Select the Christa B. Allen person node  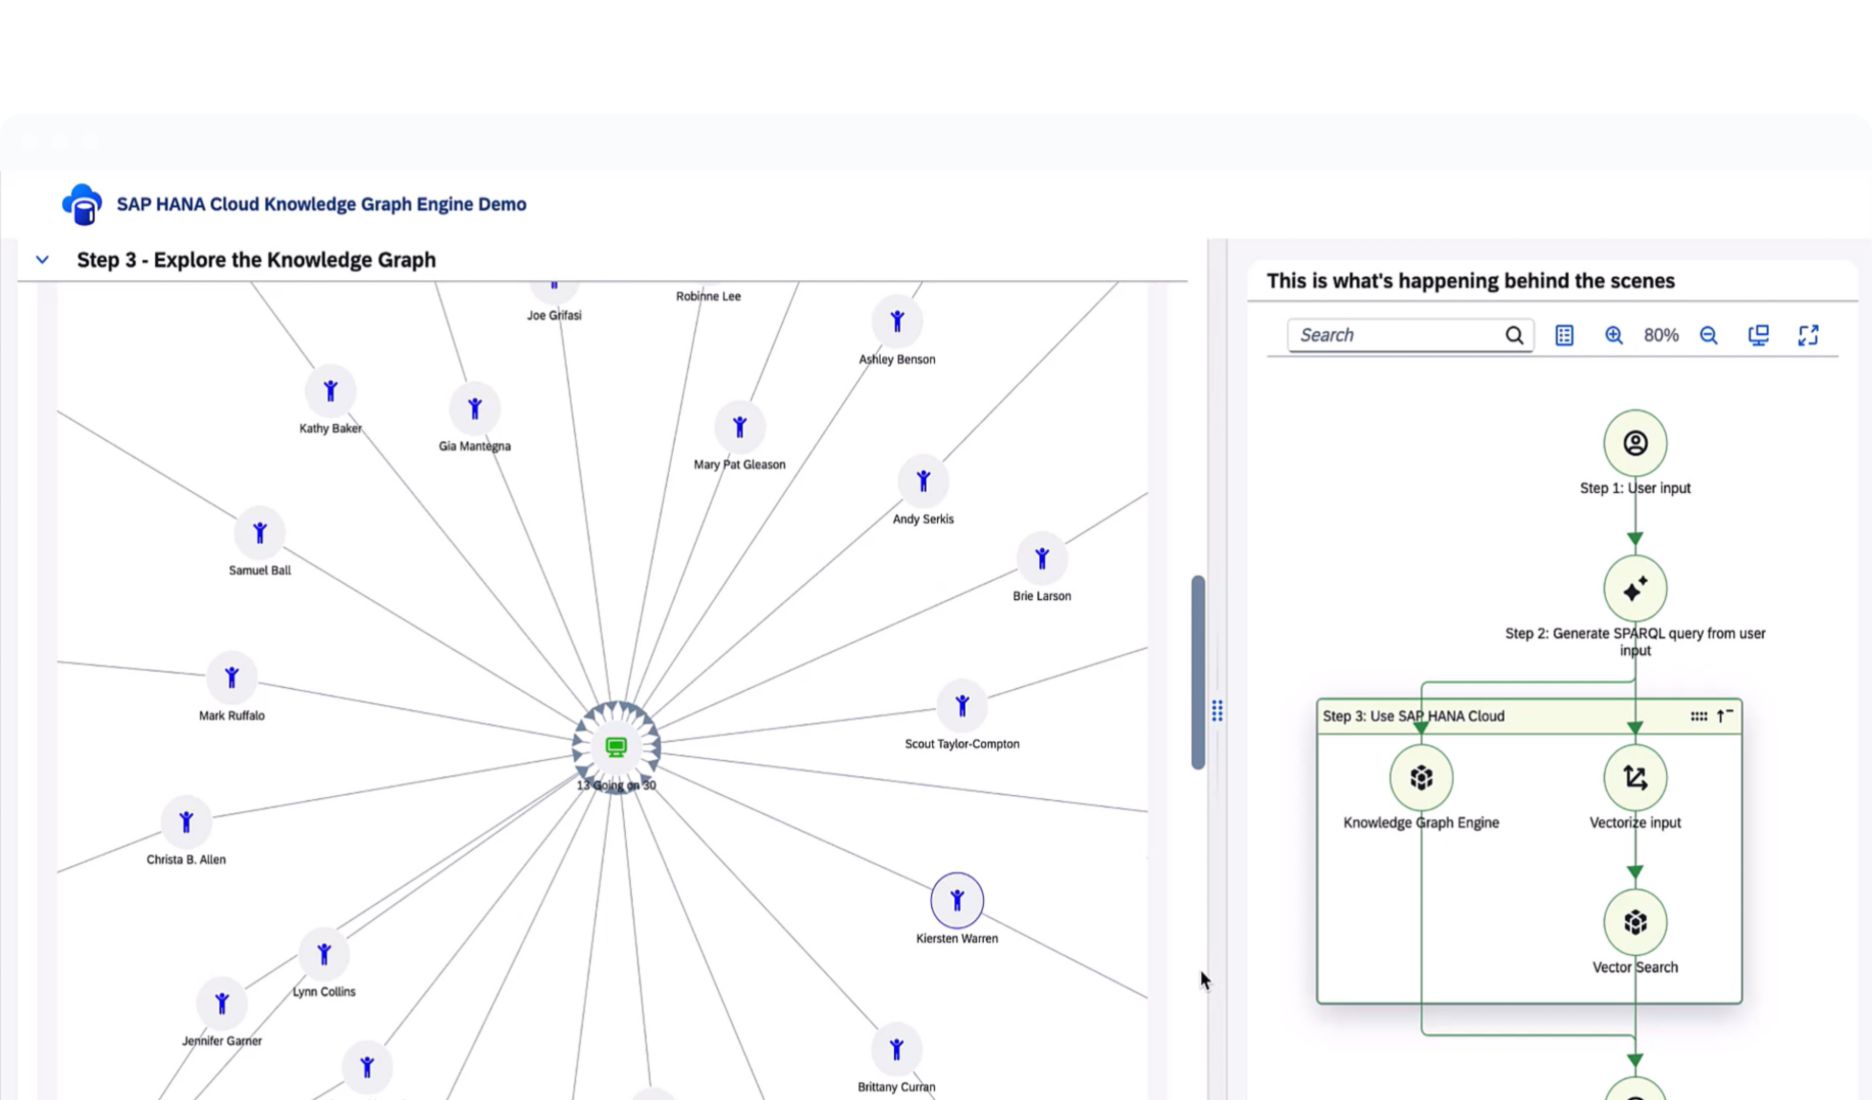point(186,822)
